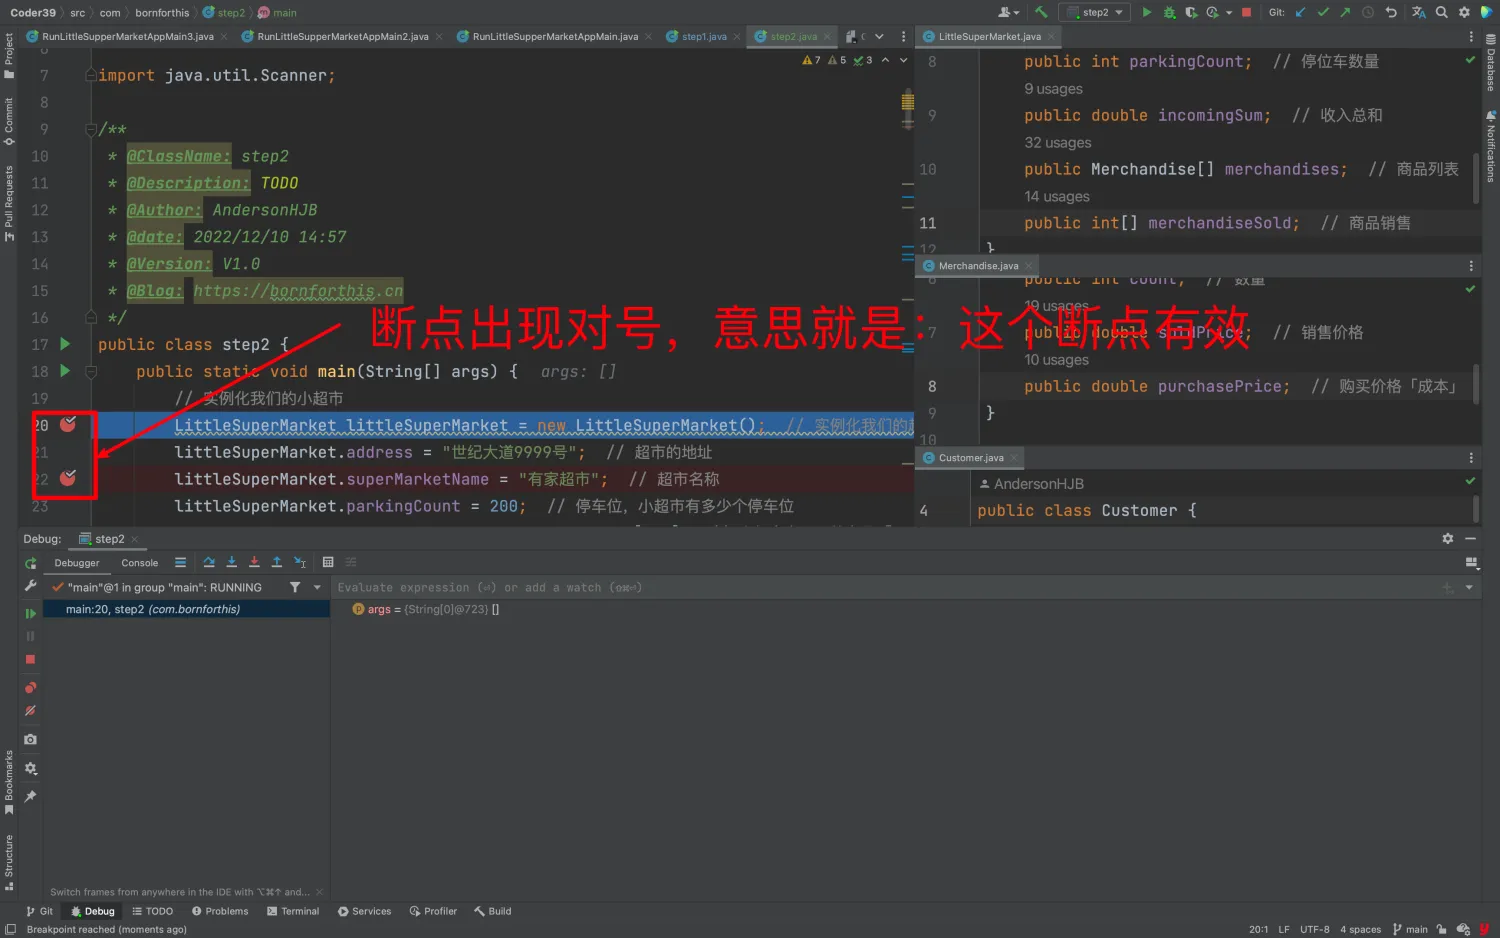Screen dimensions: 1500x938
Task: Start debugging with the top-toolbar bug icon
Action: pyautogui.click(x=1169, y=12)
